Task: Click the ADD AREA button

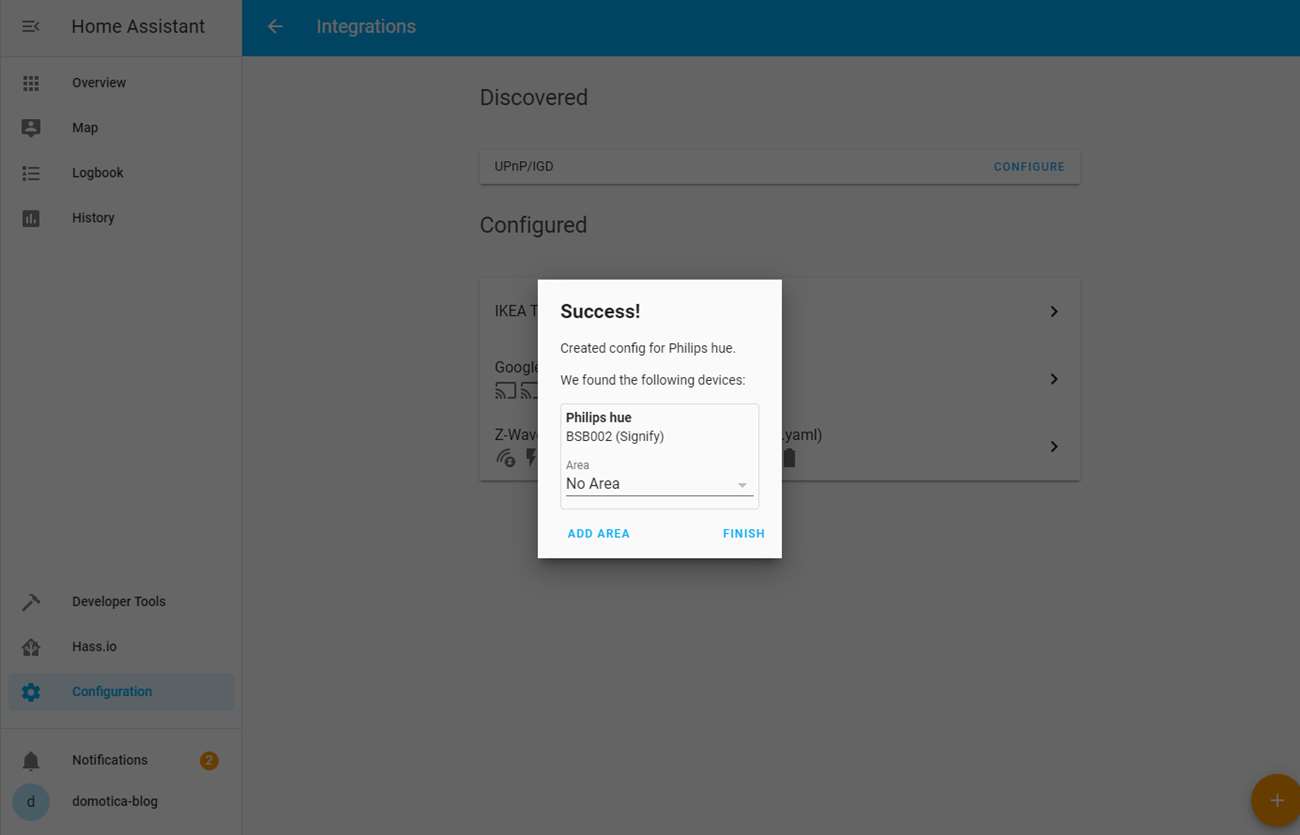Action: point(599,534)
